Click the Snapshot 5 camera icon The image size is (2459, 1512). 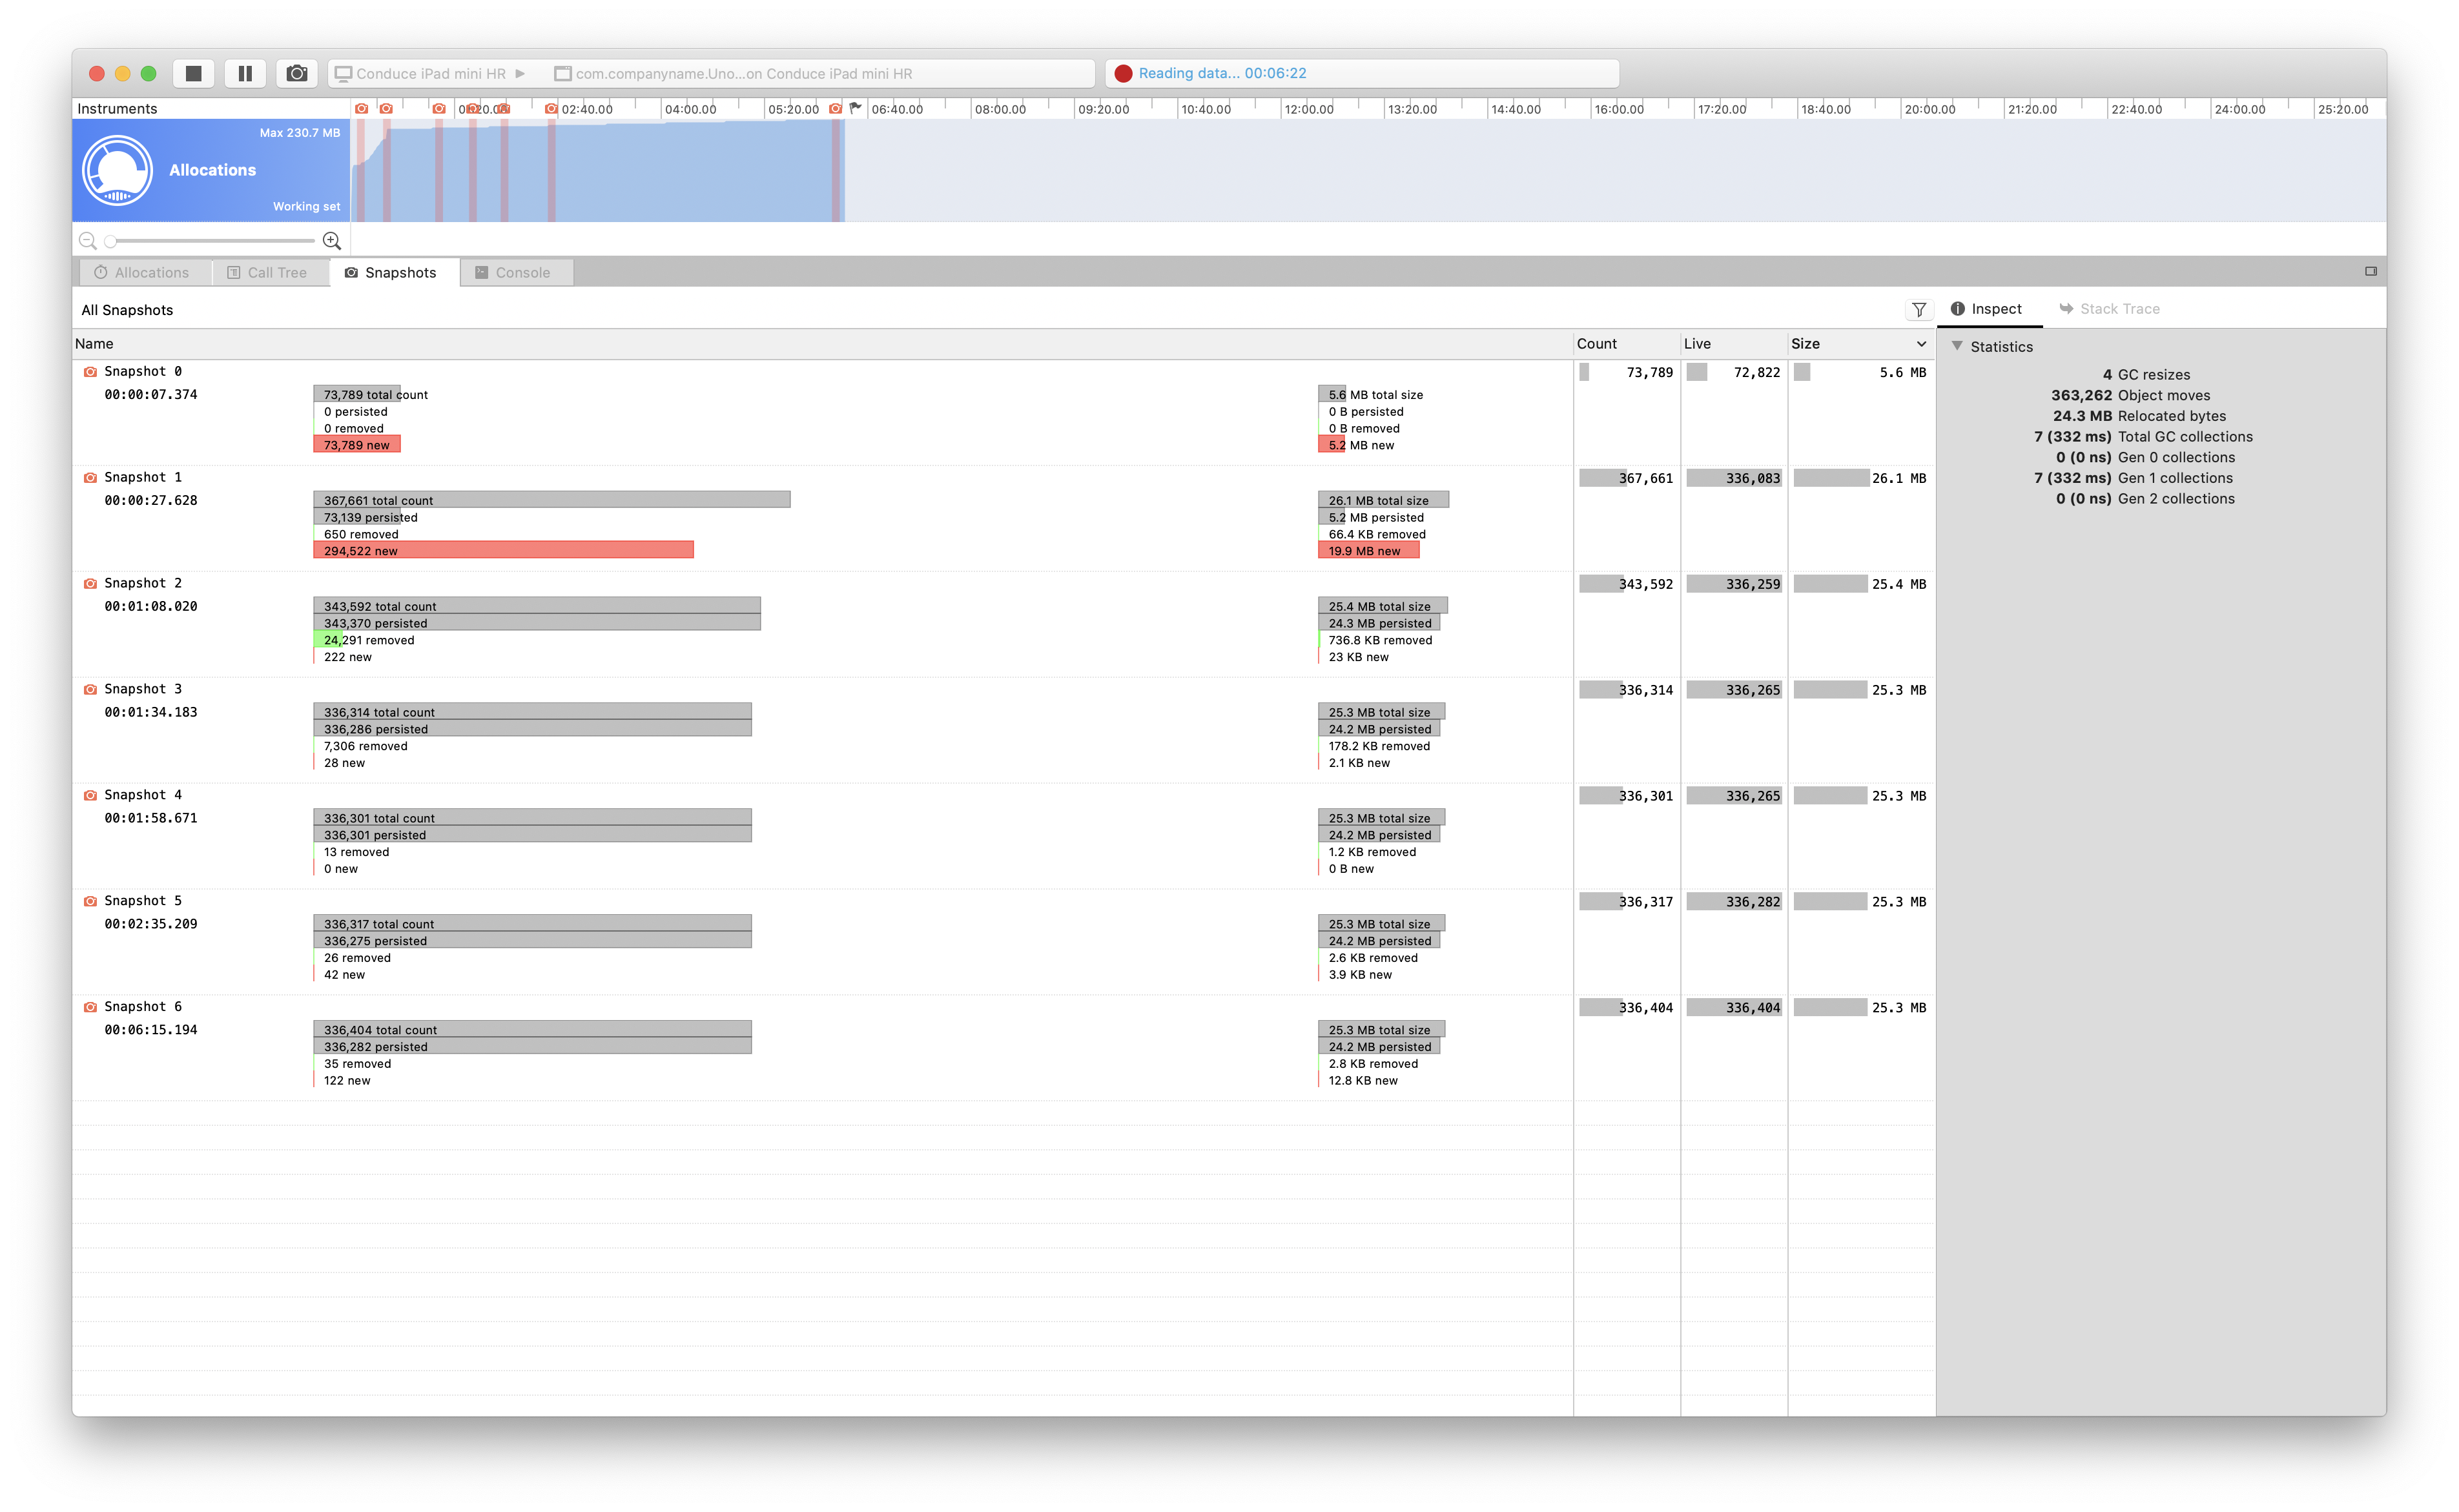coord(90,902)
